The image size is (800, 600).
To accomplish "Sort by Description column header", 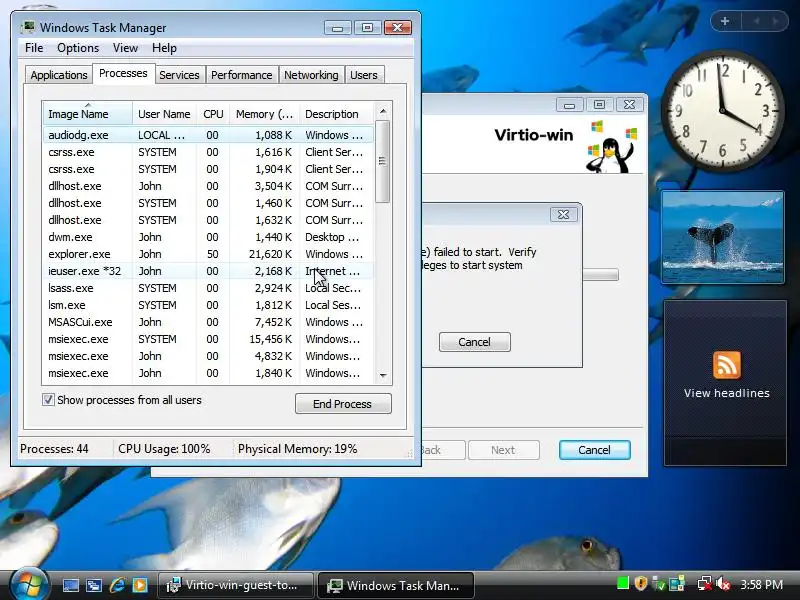I will pyautogui.click(x=337, y=114).
